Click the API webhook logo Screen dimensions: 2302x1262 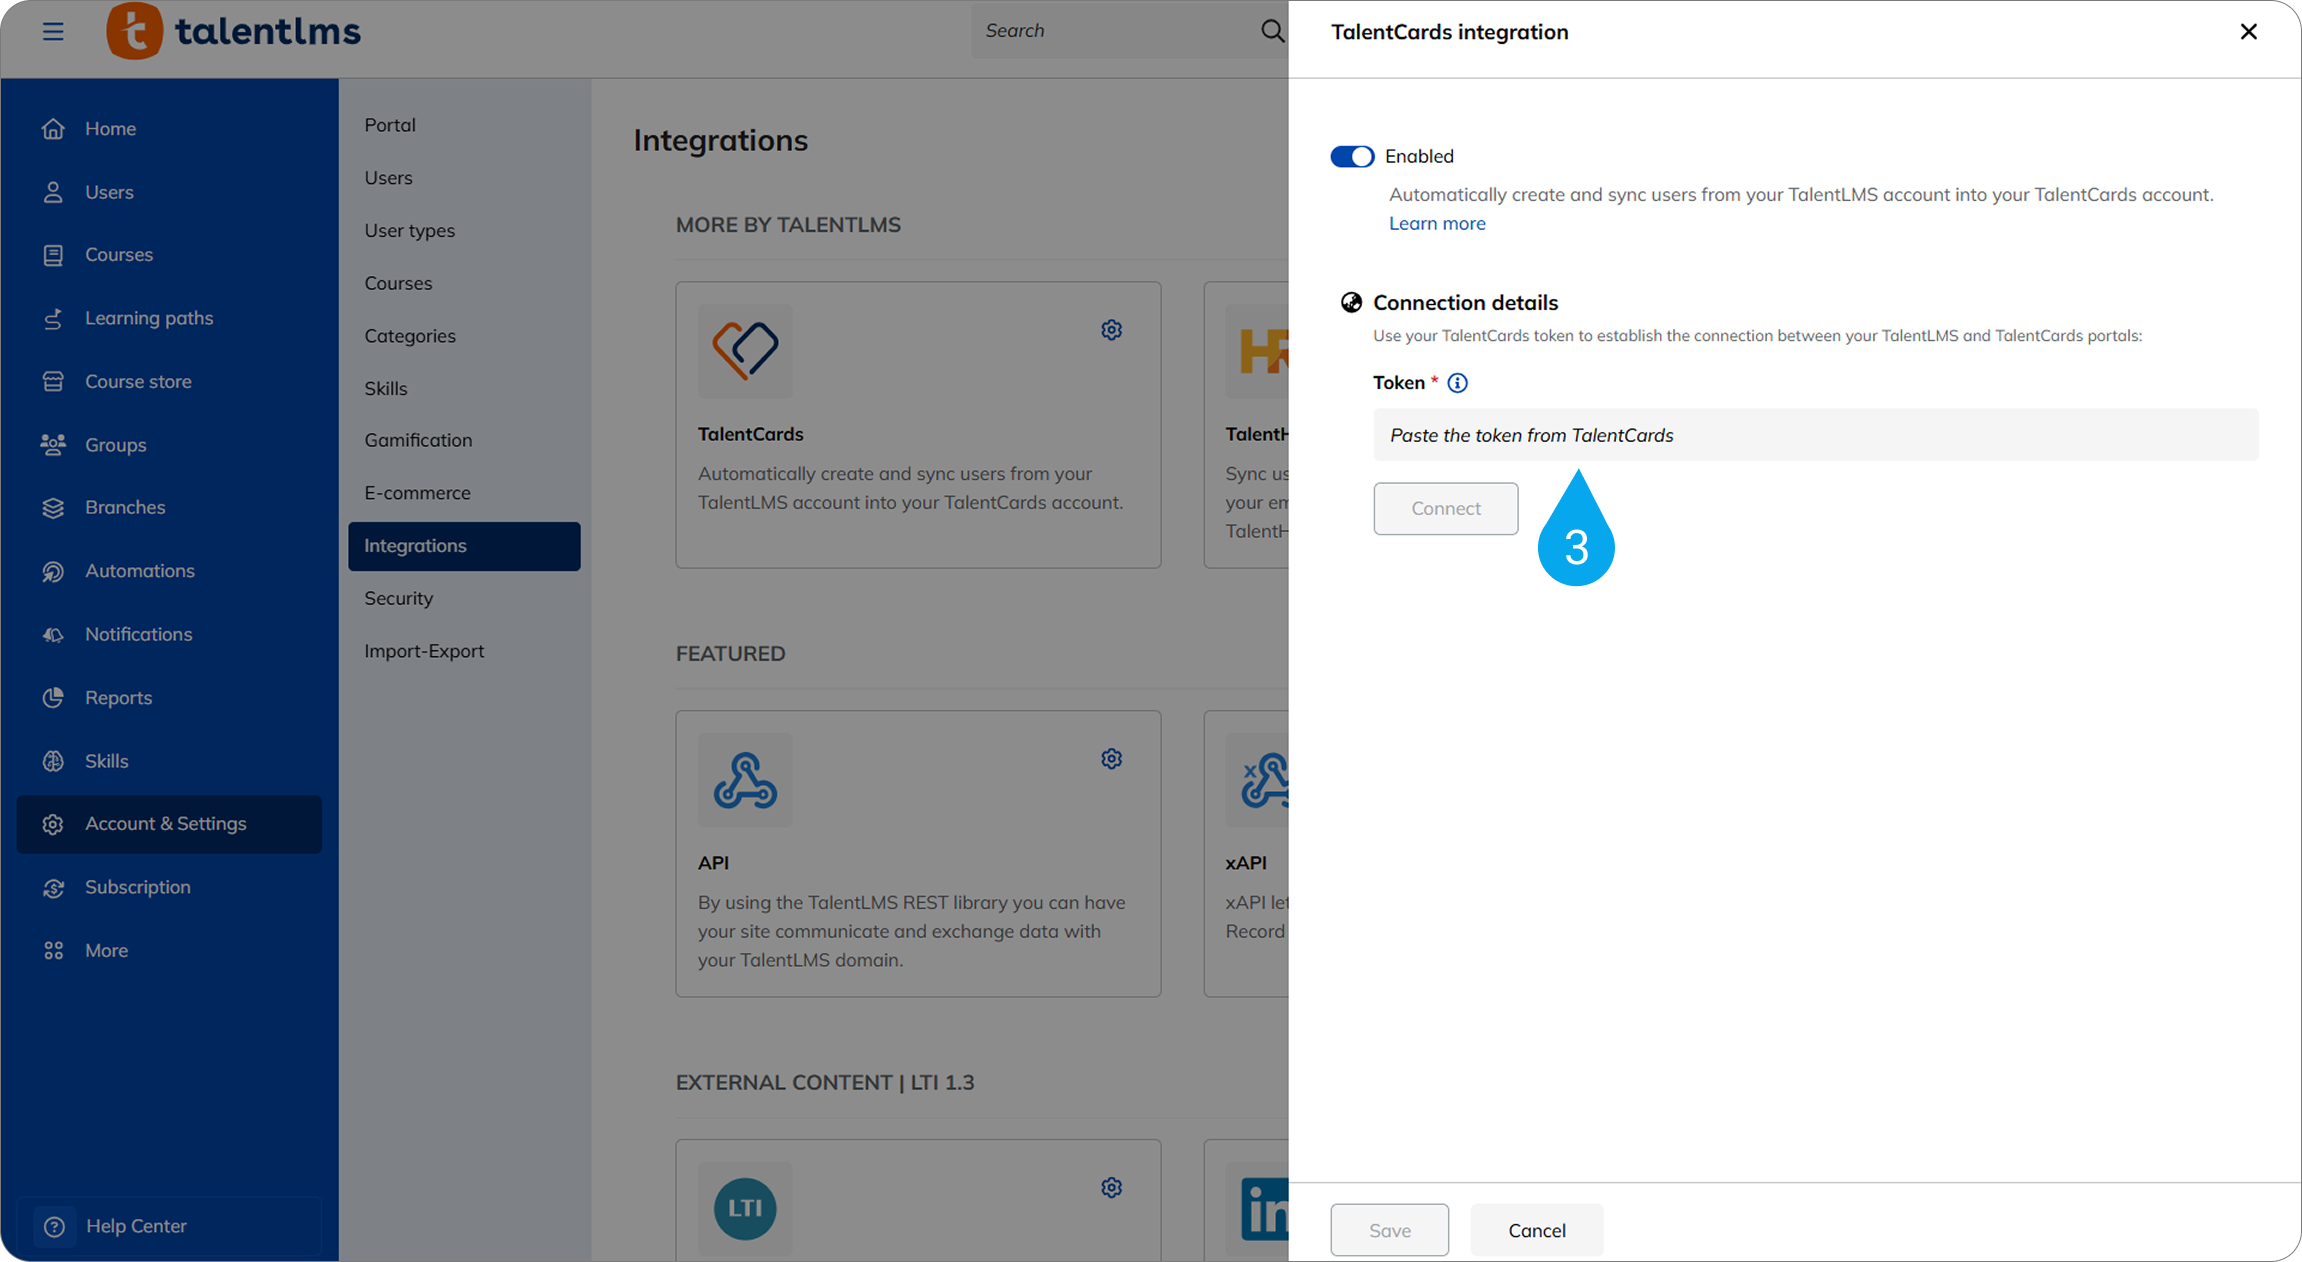(x=745, y=780)
